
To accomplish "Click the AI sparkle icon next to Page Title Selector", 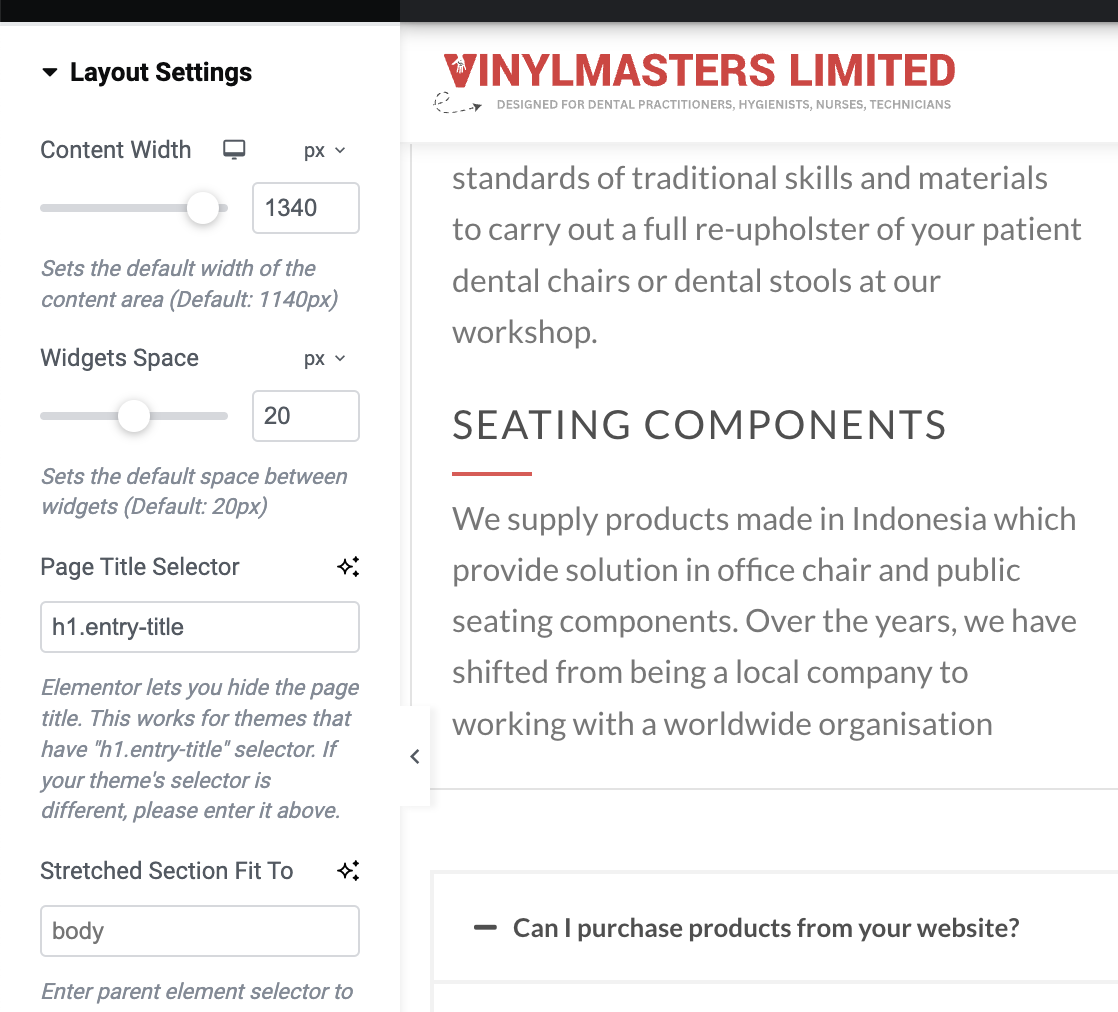I will point(348,567).
